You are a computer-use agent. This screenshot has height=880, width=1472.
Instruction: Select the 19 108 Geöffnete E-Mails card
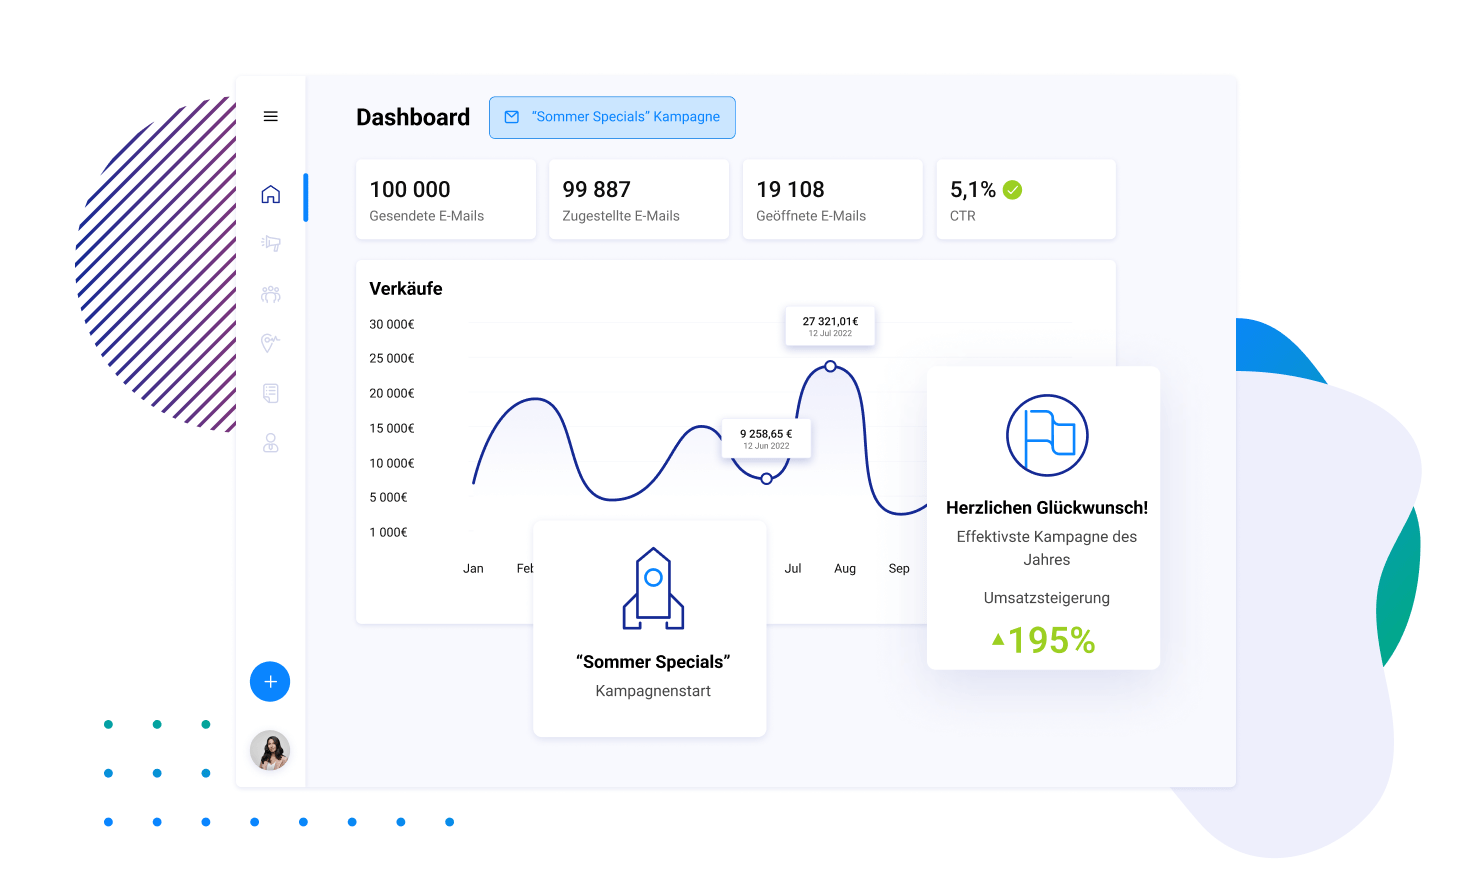click(x=833, y=199)
